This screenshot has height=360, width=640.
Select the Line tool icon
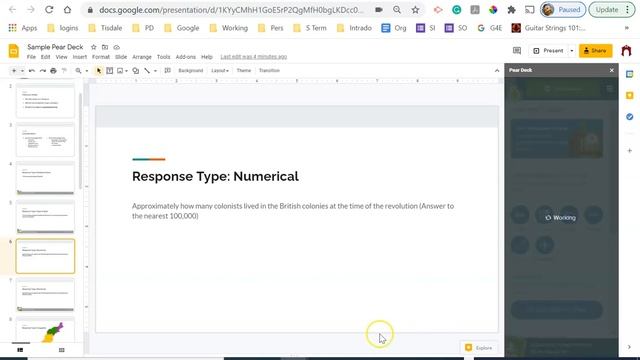pyautogui.click(x=147, y=71)
